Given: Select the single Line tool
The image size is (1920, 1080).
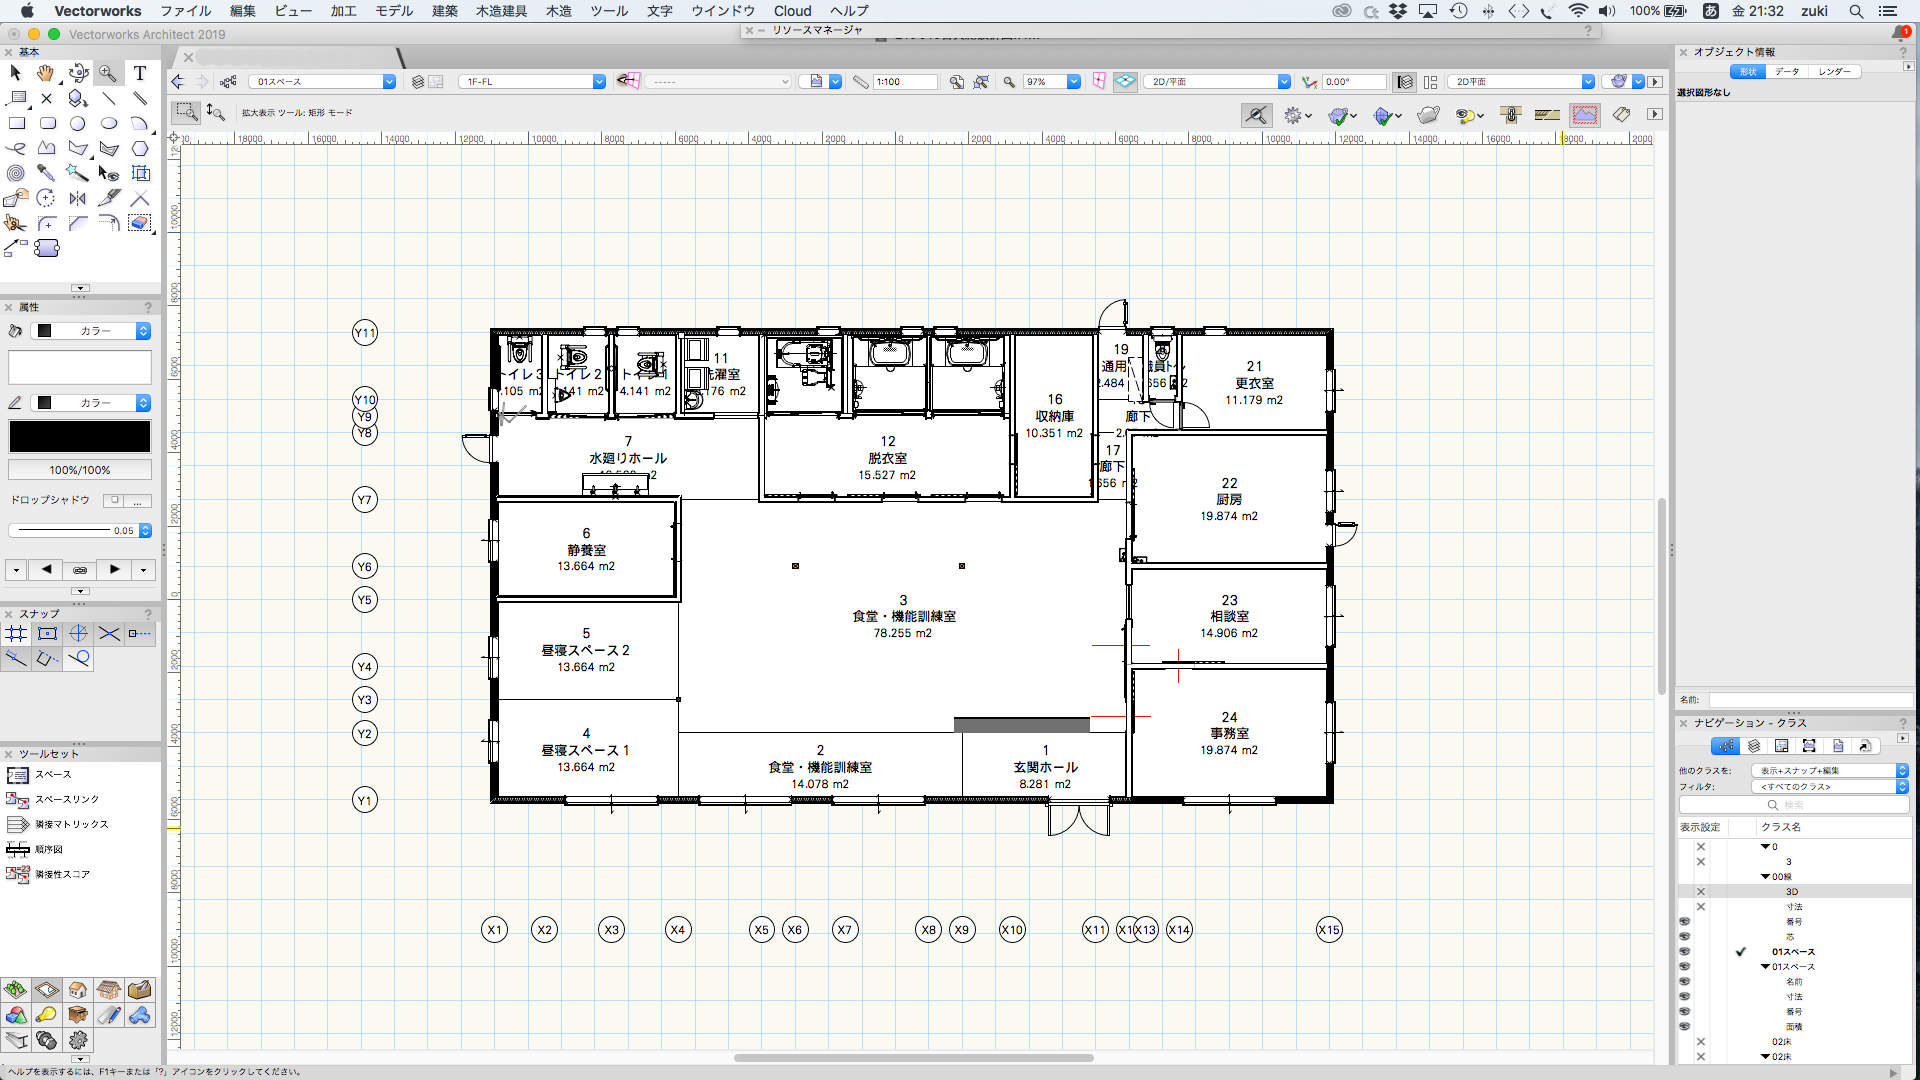Looking at the screenshot, I should [x=108, y=98].
